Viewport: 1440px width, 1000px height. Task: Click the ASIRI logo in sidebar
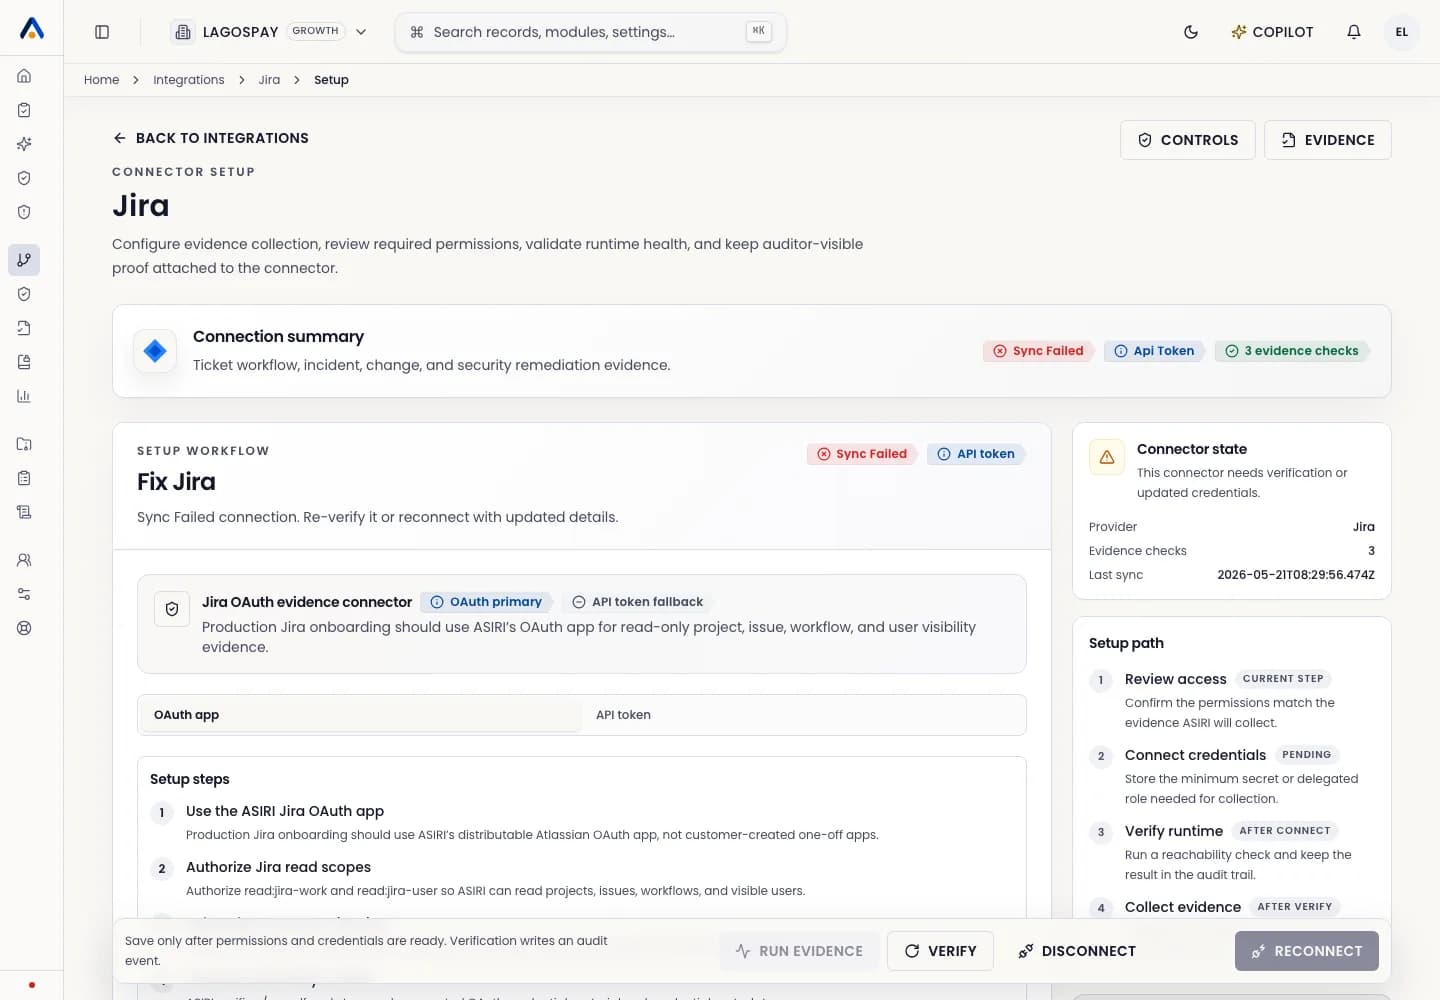(x=32, y=29)
